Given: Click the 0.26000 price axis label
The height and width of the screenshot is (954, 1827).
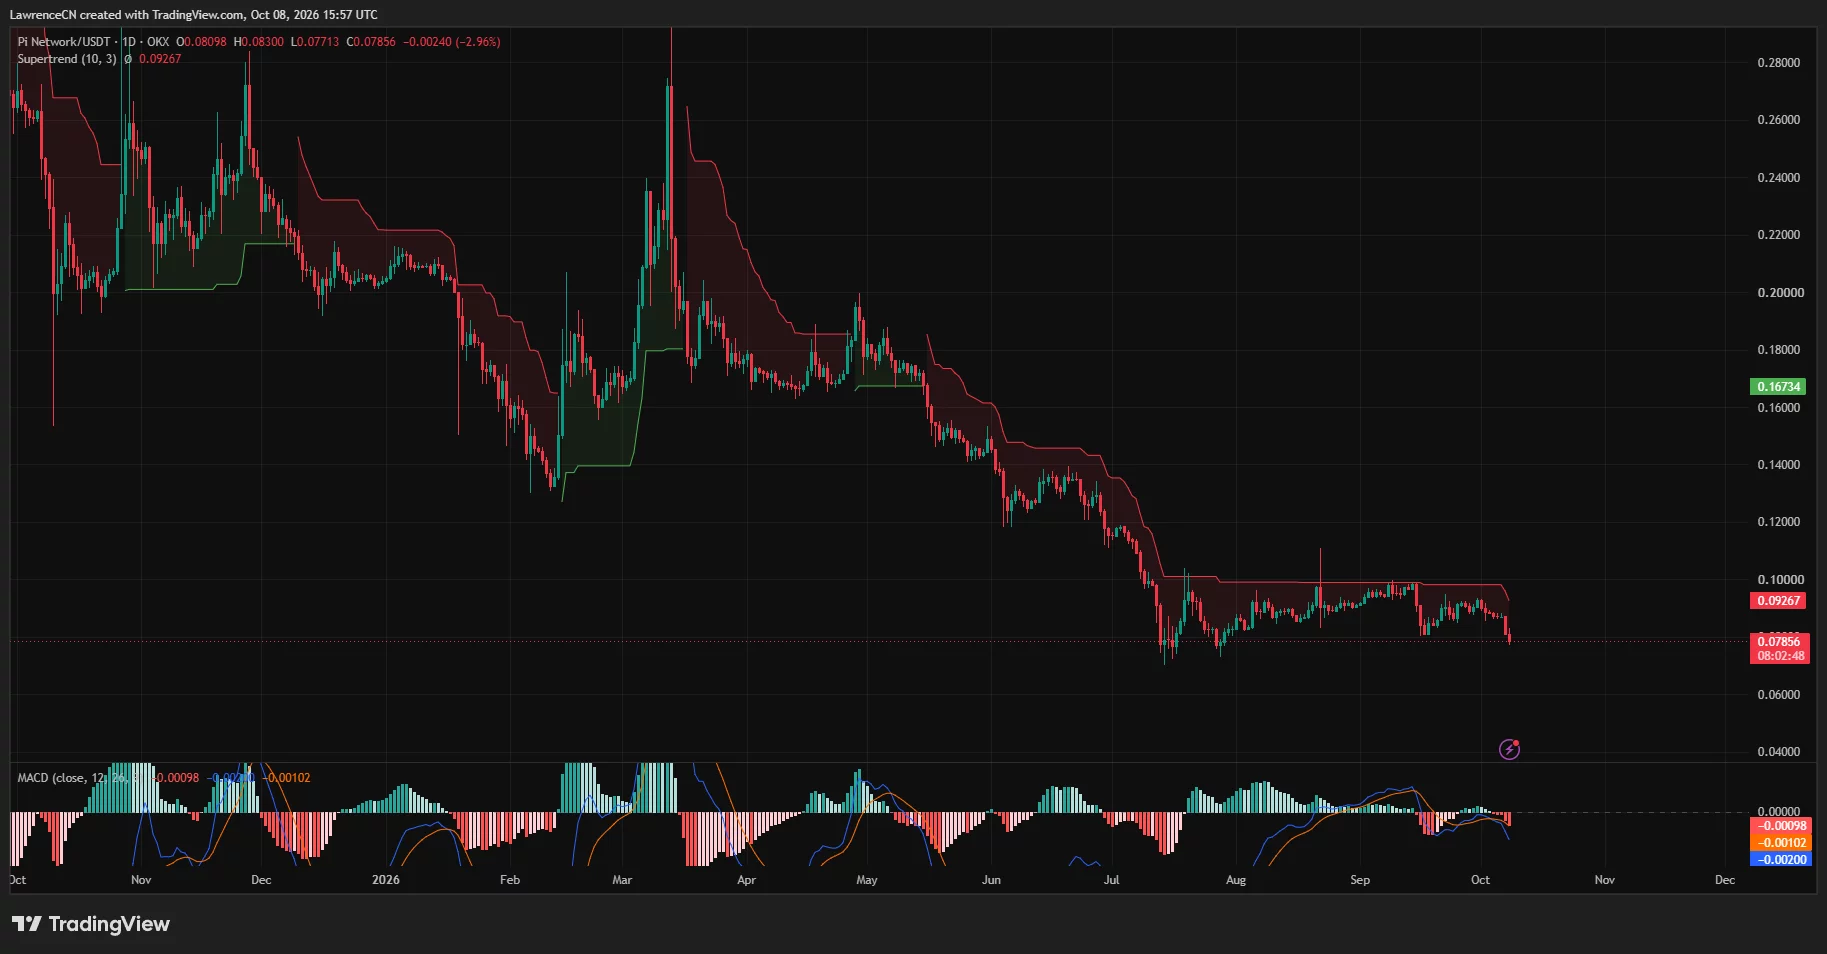Looking at the screenshot, I should tap(1779, 120).
